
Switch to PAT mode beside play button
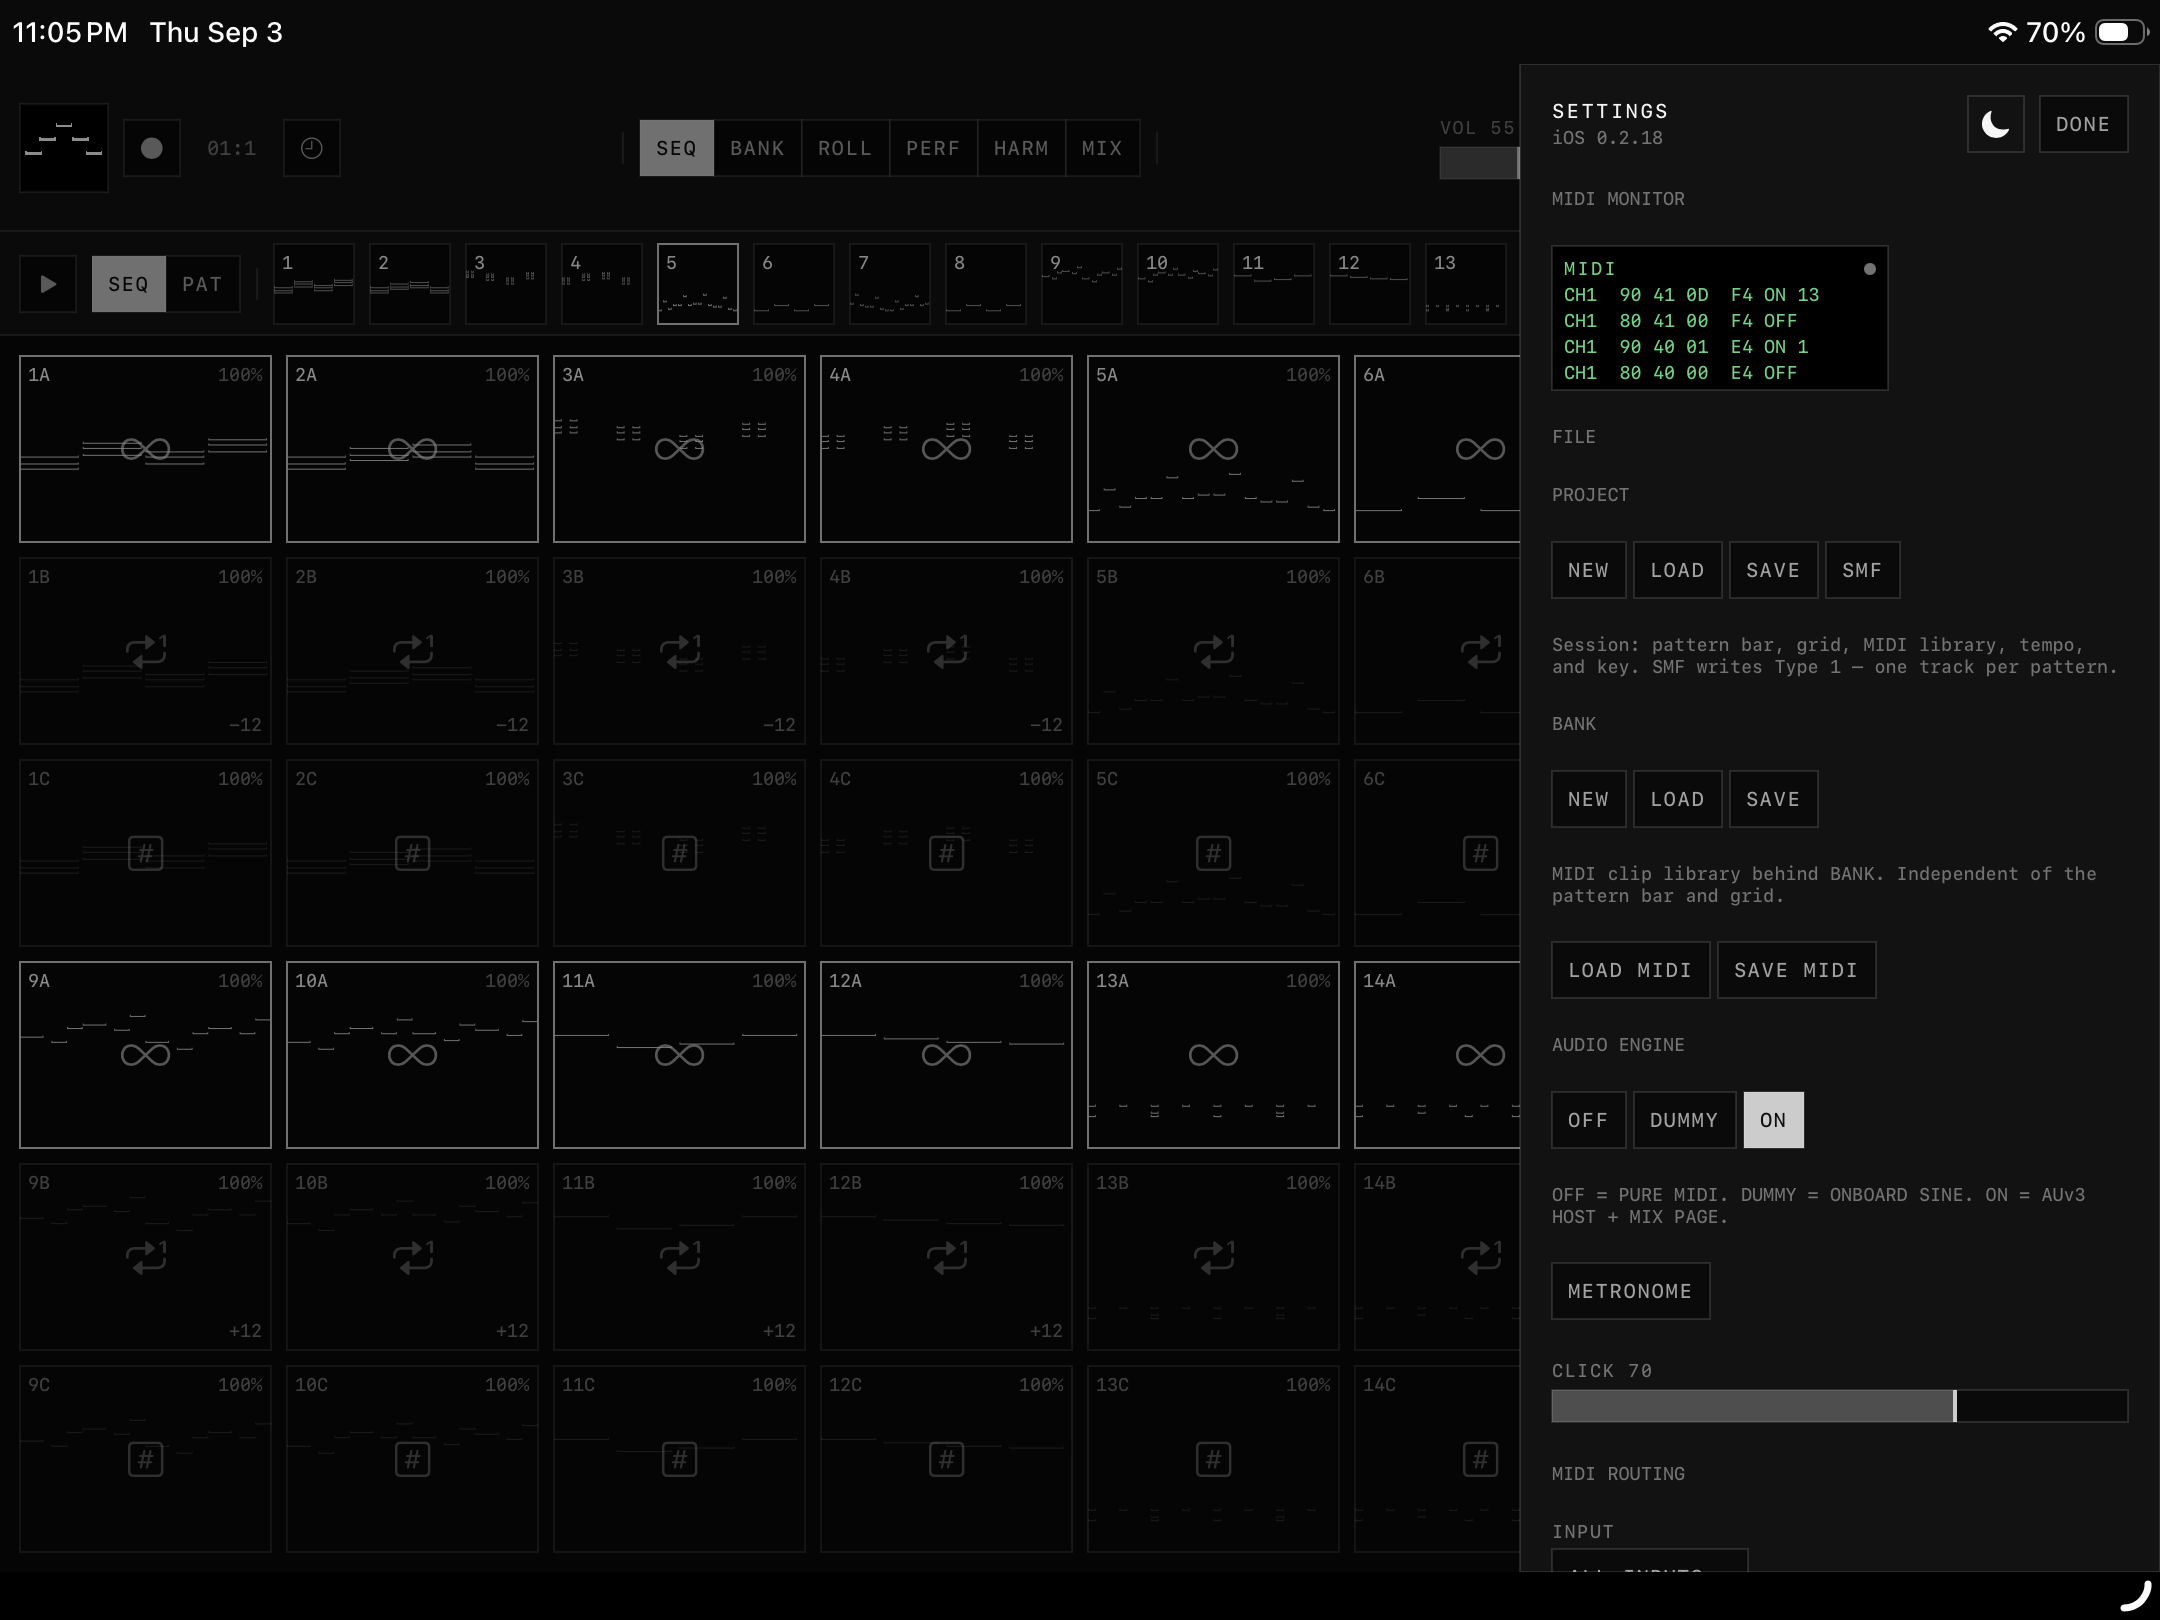tap(202, 284)
